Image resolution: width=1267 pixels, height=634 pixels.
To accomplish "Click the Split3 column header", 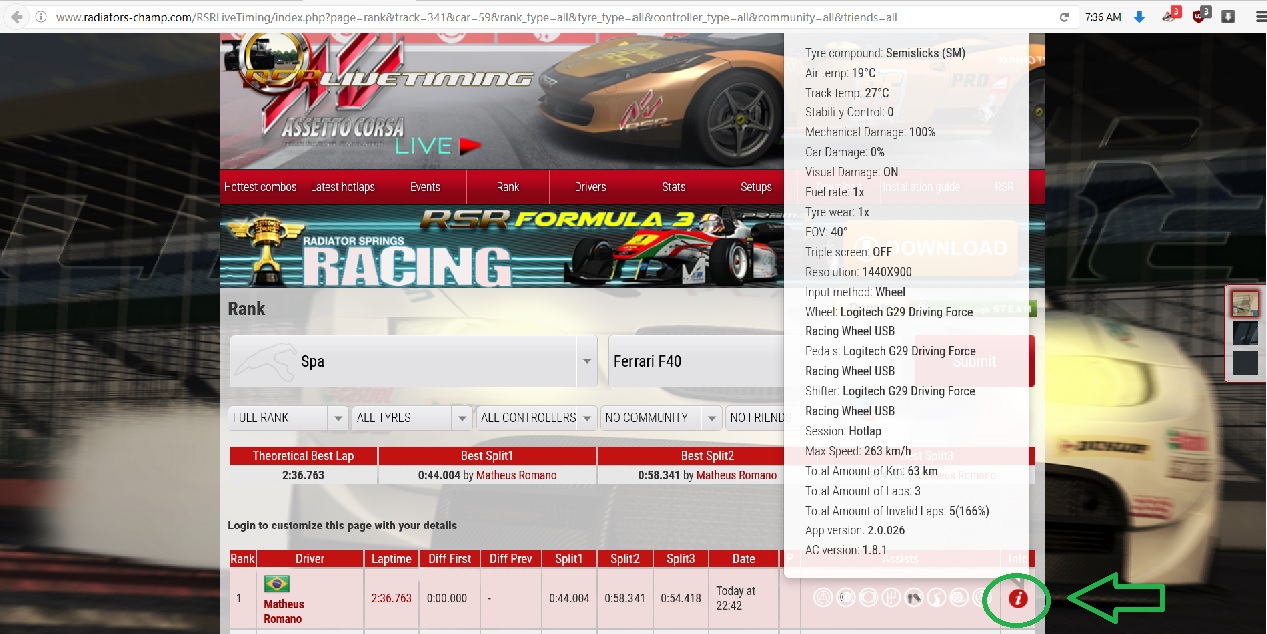I will (x=681, y=558).
